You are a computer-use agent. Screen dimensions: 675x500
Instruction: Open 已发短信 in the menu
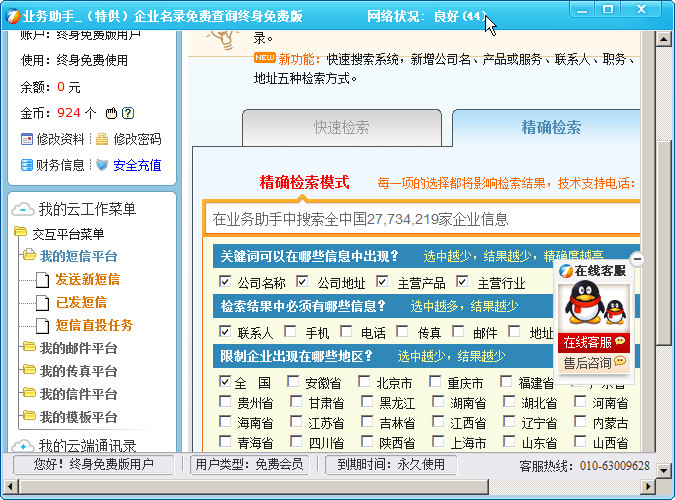tap(81, 302)
